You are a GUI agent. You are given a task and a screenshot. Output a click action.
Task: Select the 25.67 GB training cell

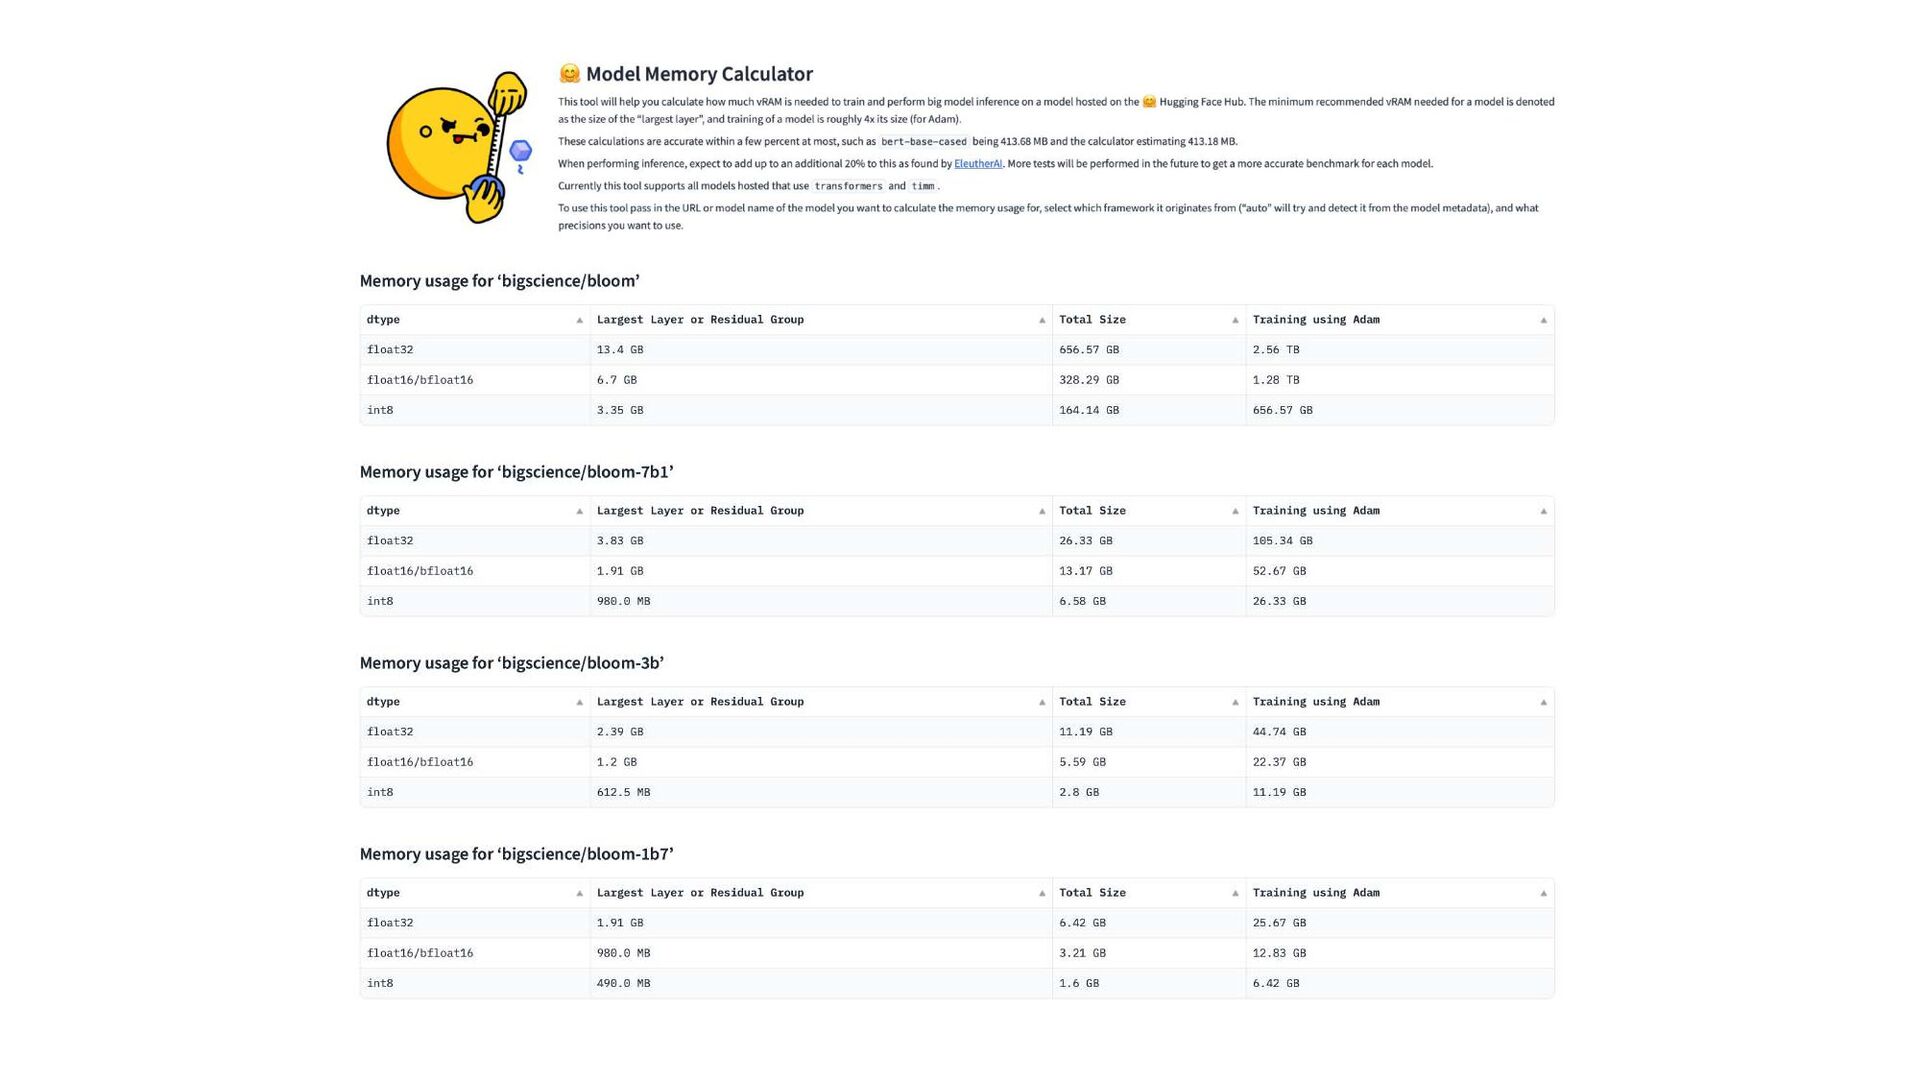pos(1399,923)
